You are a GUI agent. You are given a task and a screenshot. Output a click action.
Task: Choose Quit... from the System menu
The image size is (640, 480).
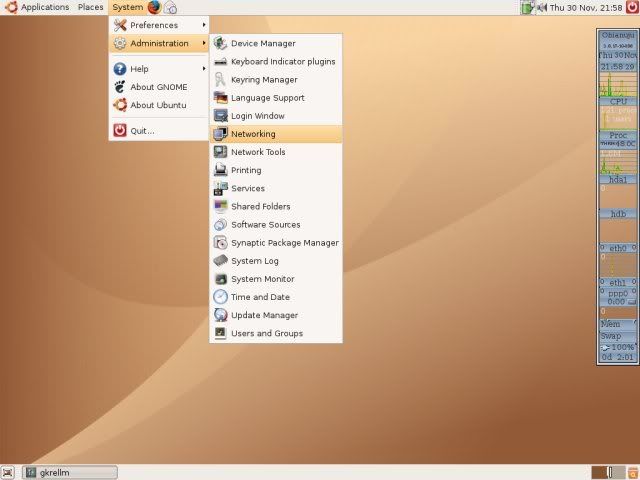click(159, 131)
